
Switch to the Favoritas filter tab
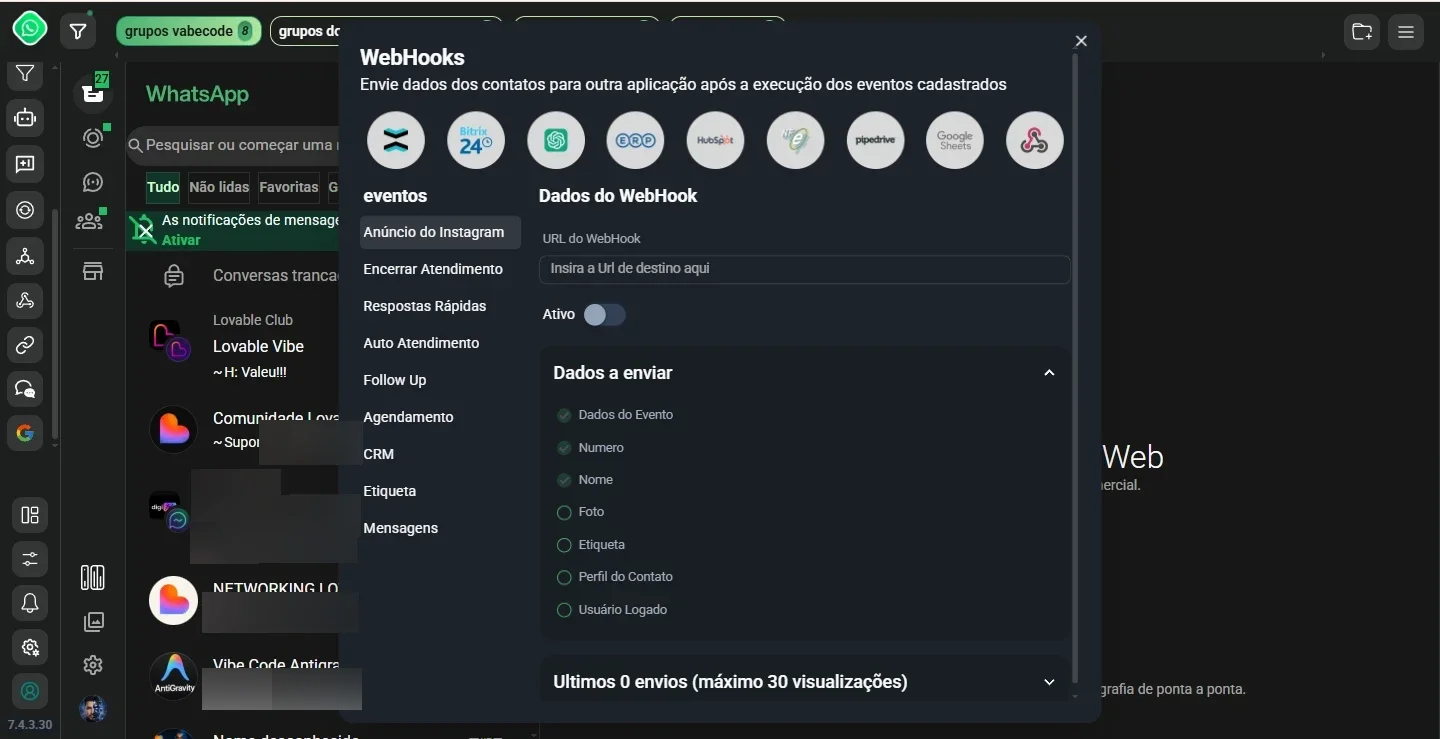pyautogui.click(x=289, y=187)
